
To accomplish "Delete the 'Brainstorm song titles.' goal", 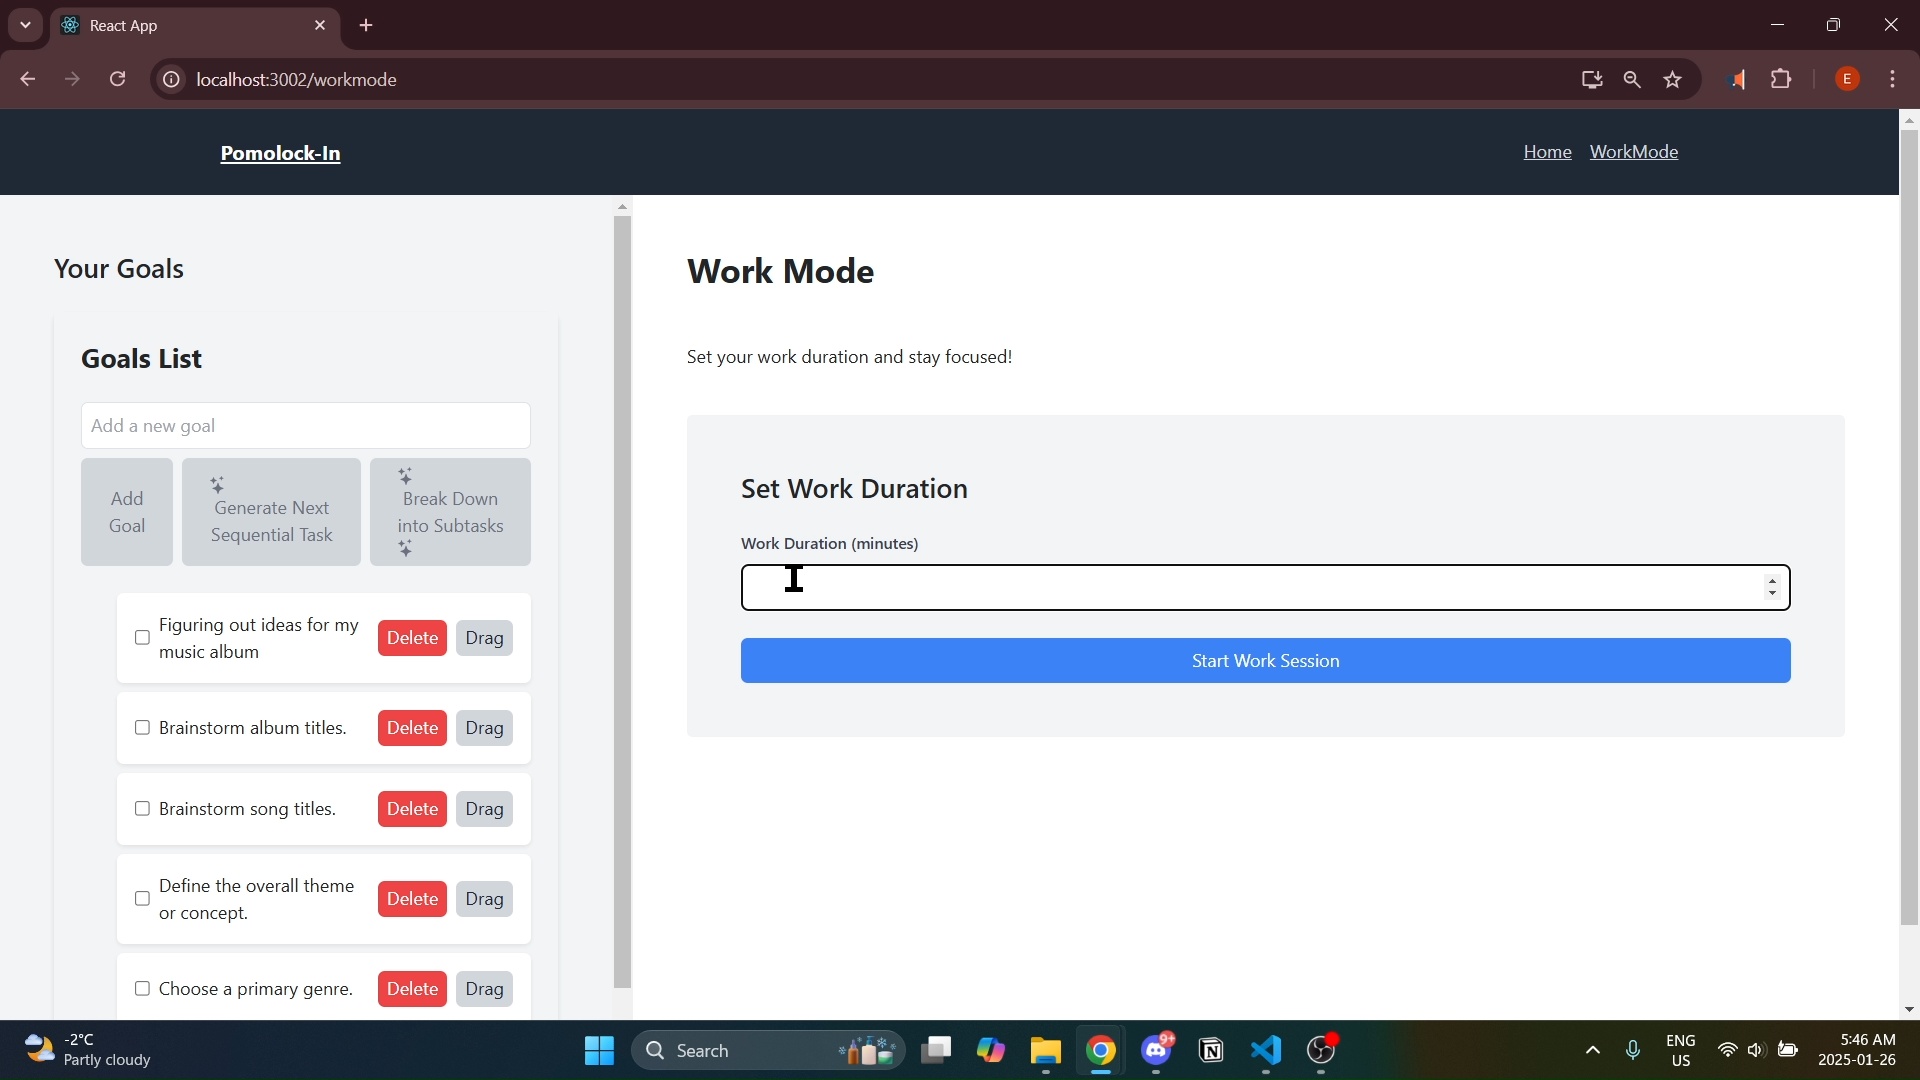I will [412, 809].
